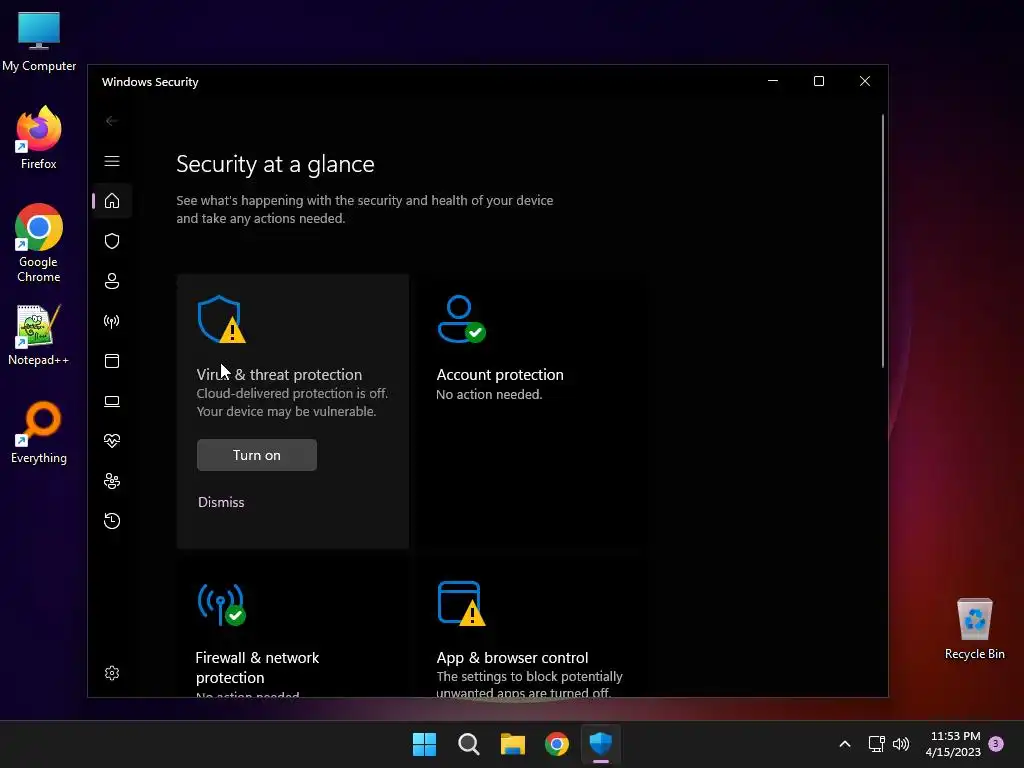The image size is (1024, 768).
Task: Open the Home sidebar icon
Action: click(x=112, y=200)
